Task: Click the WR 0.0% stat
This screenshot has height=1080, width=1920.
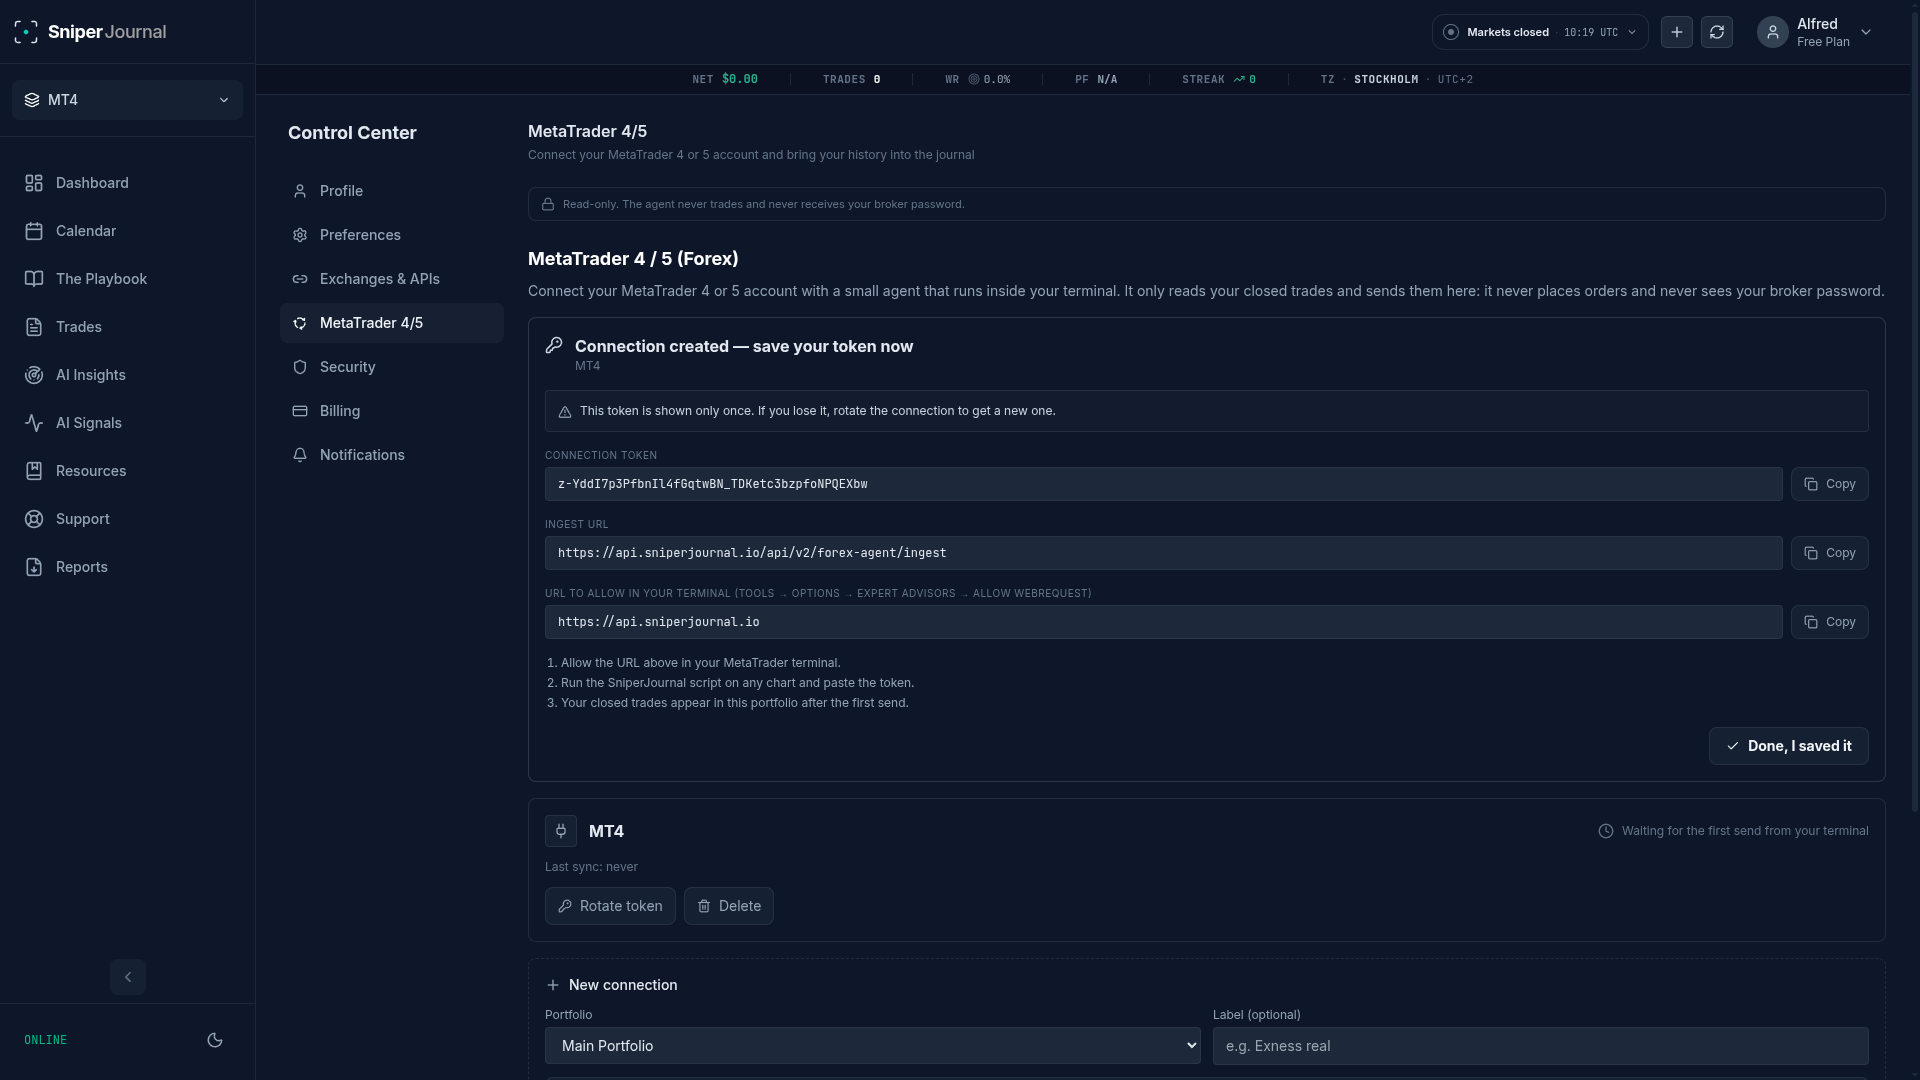Action: 978,79
